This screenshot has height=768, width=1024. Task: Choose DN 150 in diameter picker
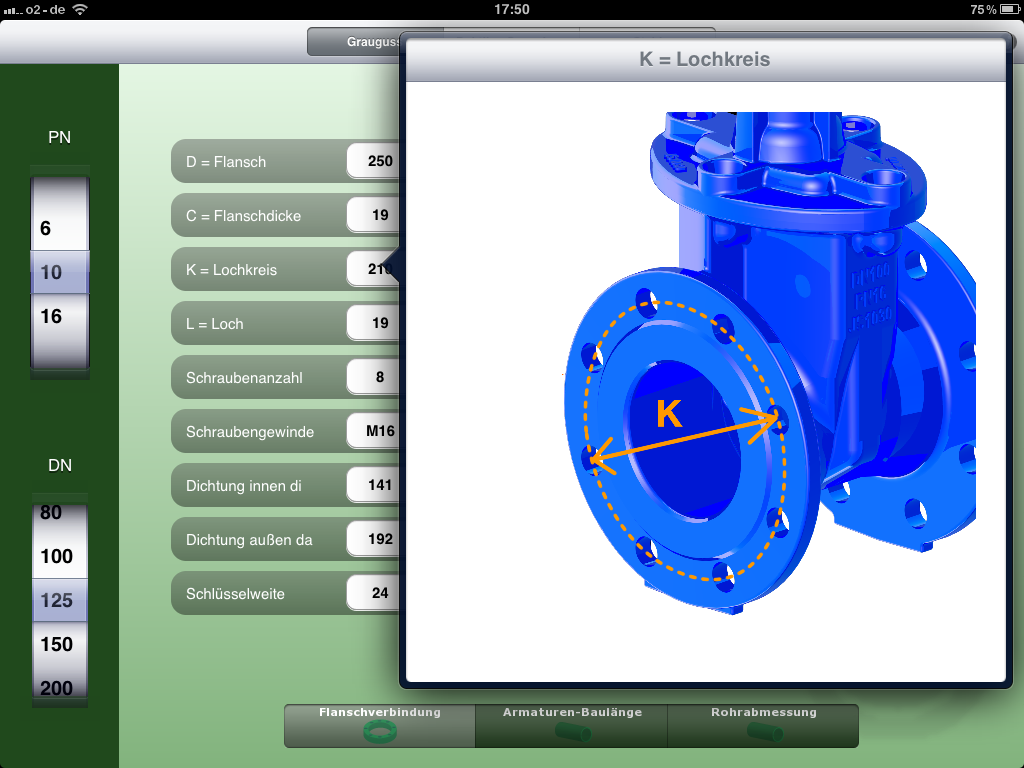pos(57,645)
